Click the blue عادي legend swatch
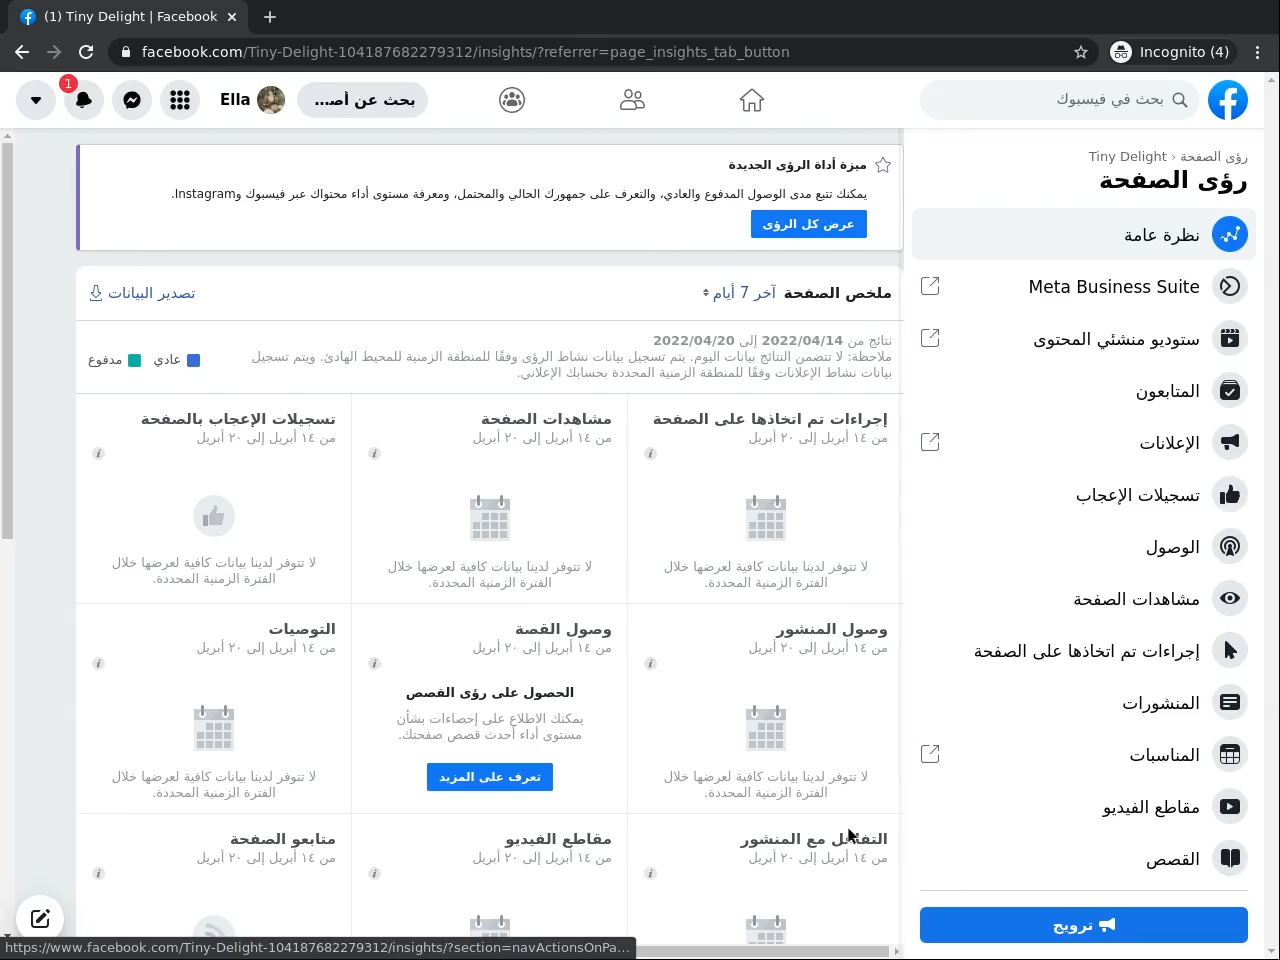The image size is (1280, 960). tap(194, 360)
